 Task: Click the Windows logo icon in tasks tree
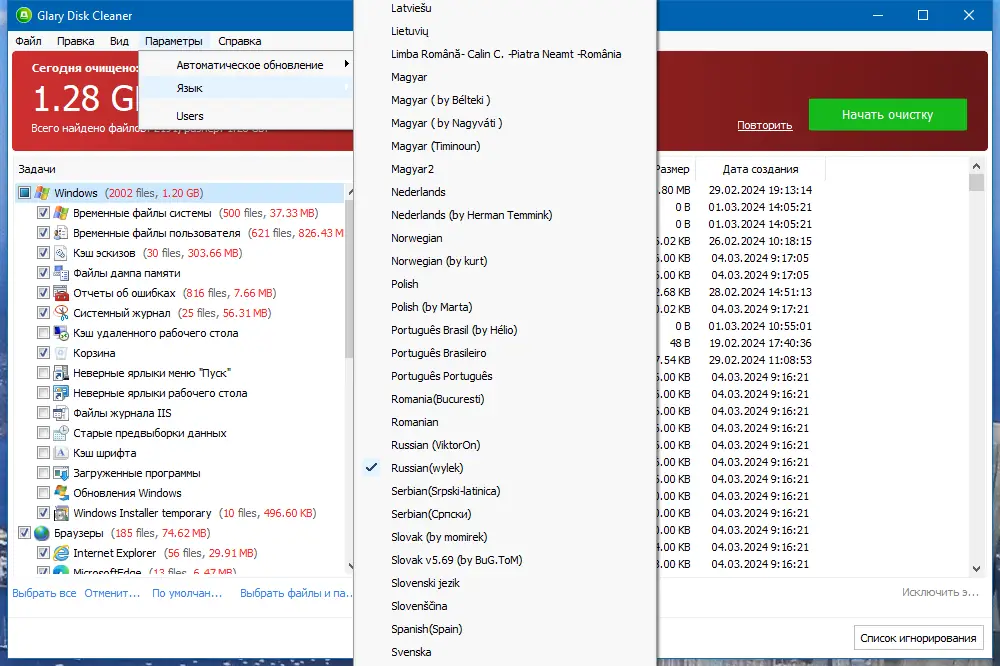[42, 193]
